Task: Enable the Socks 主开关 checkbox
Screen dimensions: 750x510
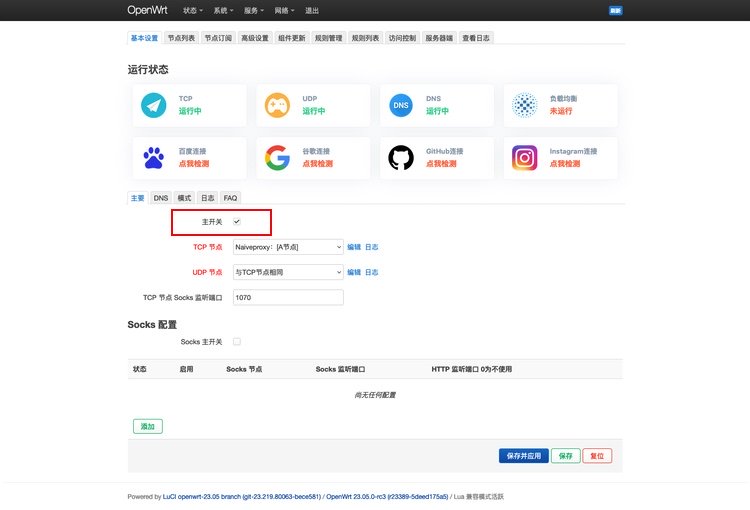Action: tap(237, 342)
